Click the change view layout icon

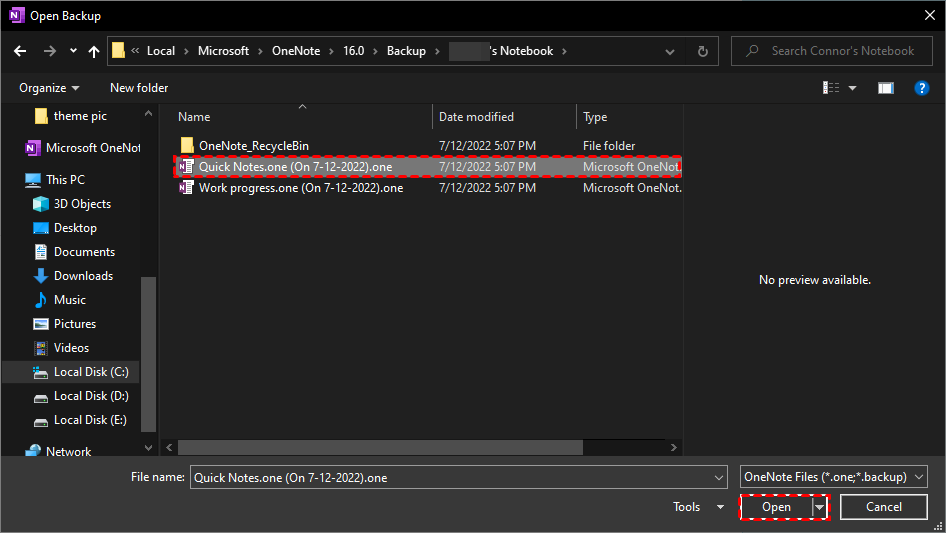[x=831, y=88]
